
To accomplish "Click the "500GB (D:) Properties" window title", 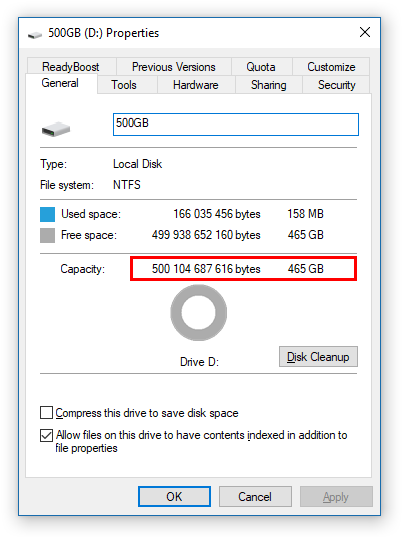I will coord(103,33).
